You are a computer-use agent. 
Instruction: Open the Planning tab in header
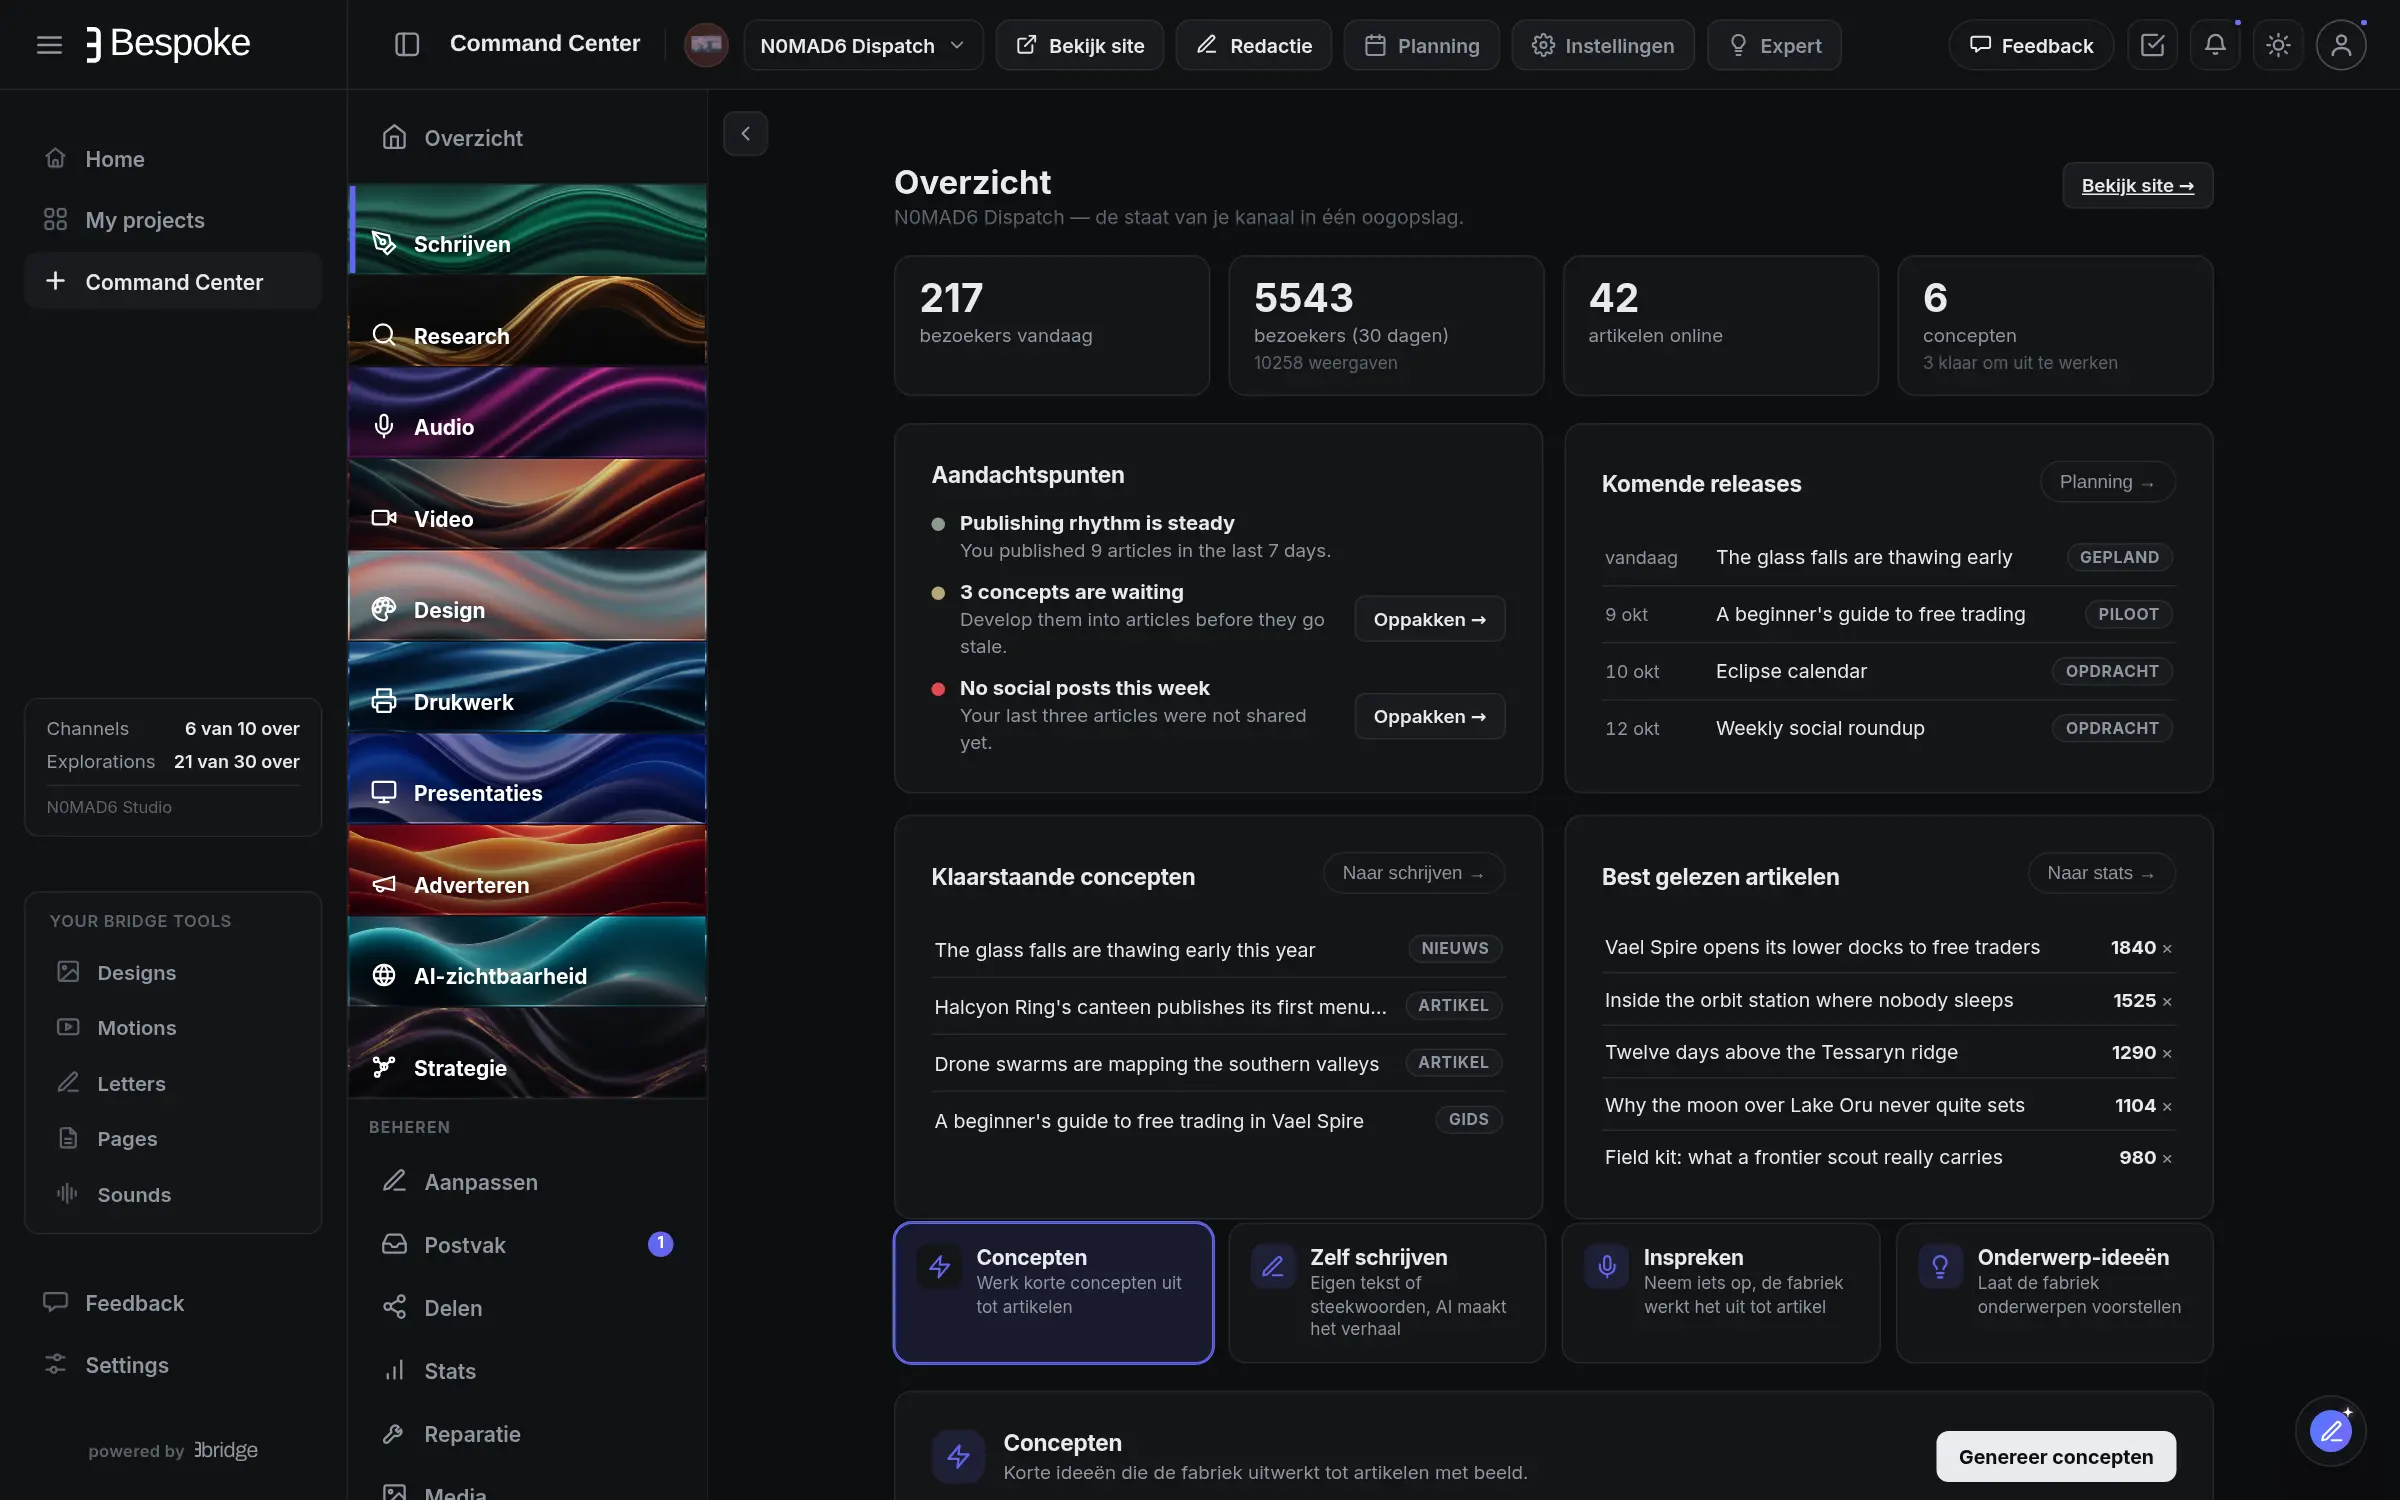click(1421, 45)
